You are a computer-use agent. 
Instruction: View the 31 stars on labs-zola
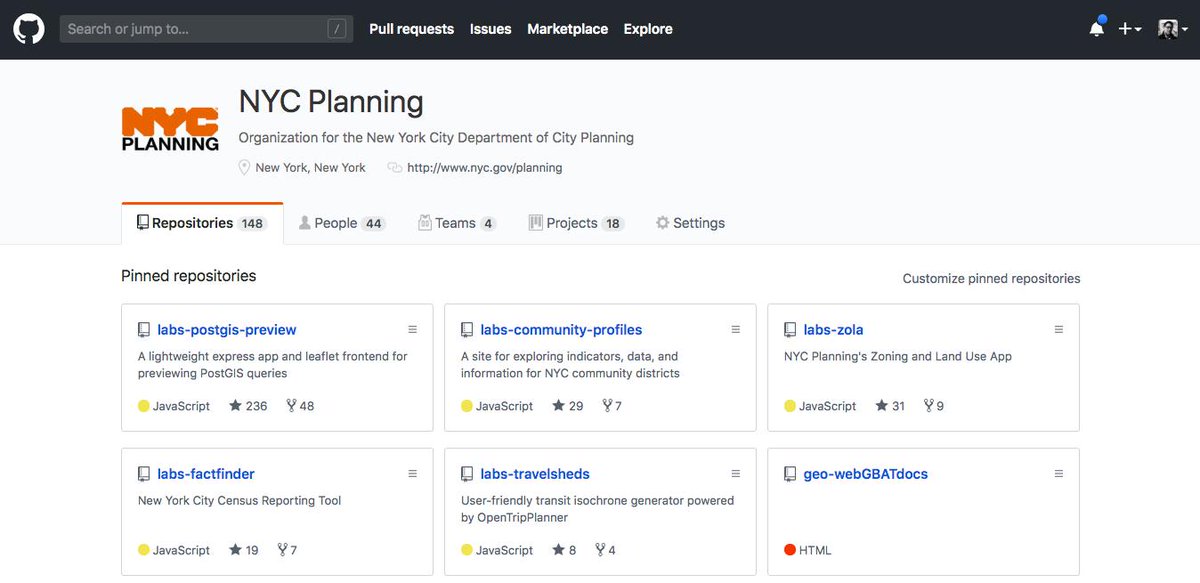[x=890, y=406]
